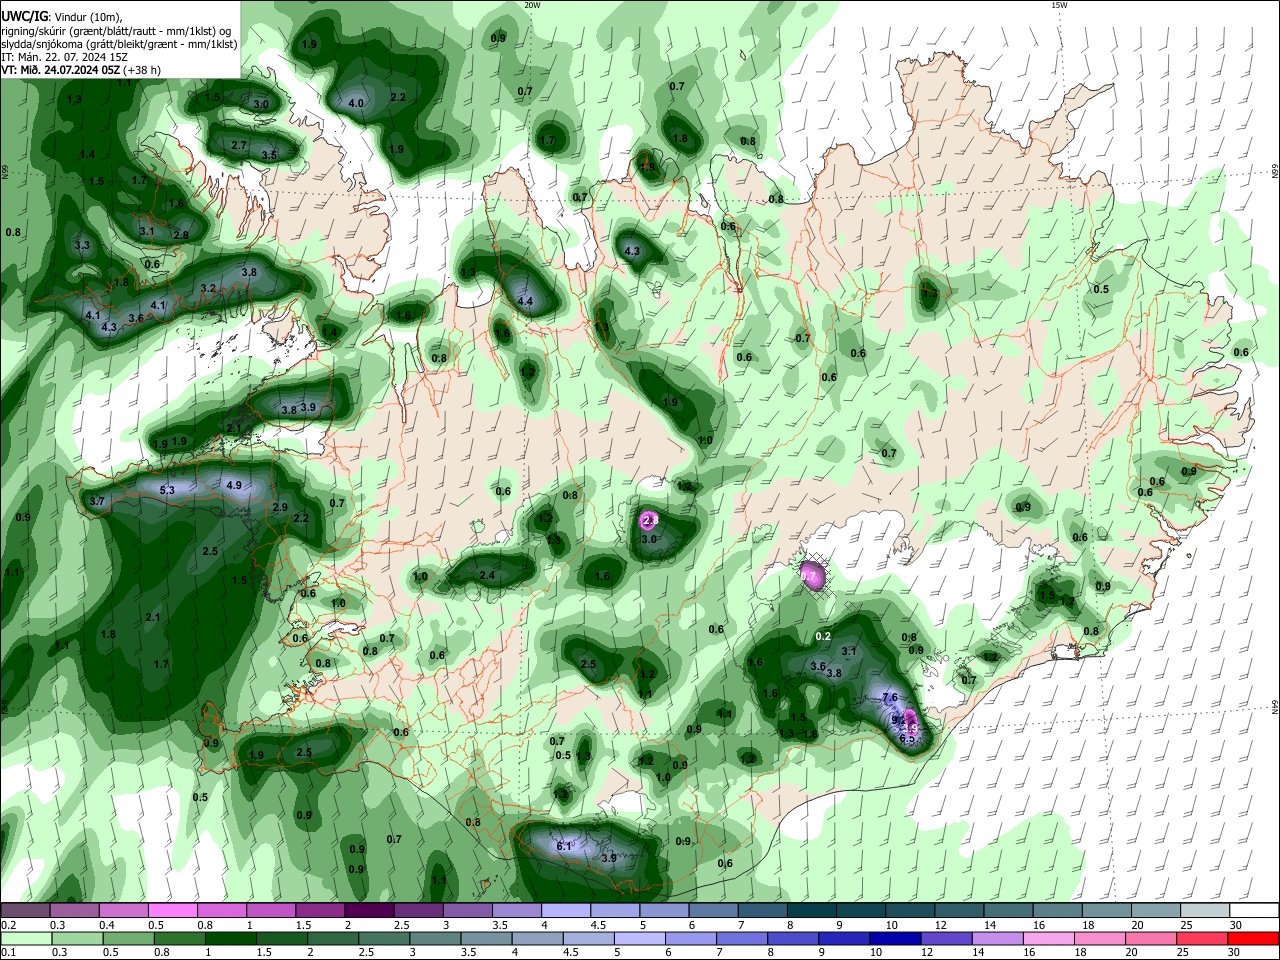Image resolution: width=1280 pixels, height=960 pixels.
Task: Click the 3.3 value in the Westfjords area
Action: point(82,245)
